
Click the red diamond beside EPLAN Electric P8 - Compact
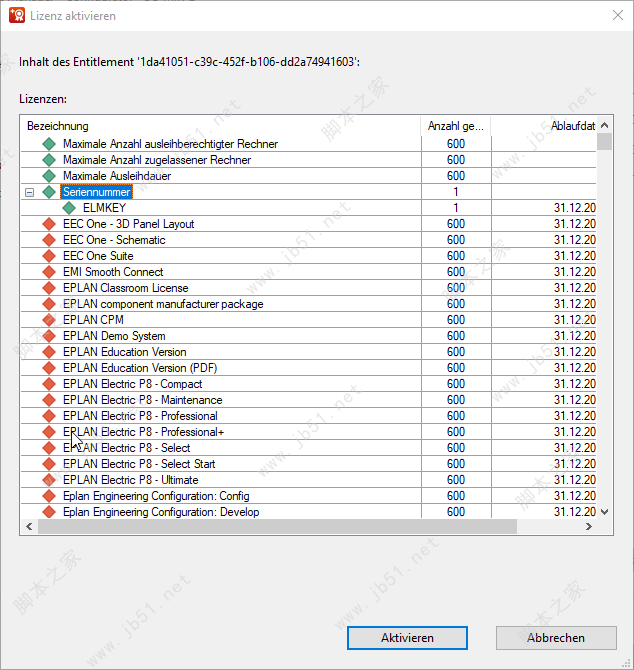coord(49,384)
